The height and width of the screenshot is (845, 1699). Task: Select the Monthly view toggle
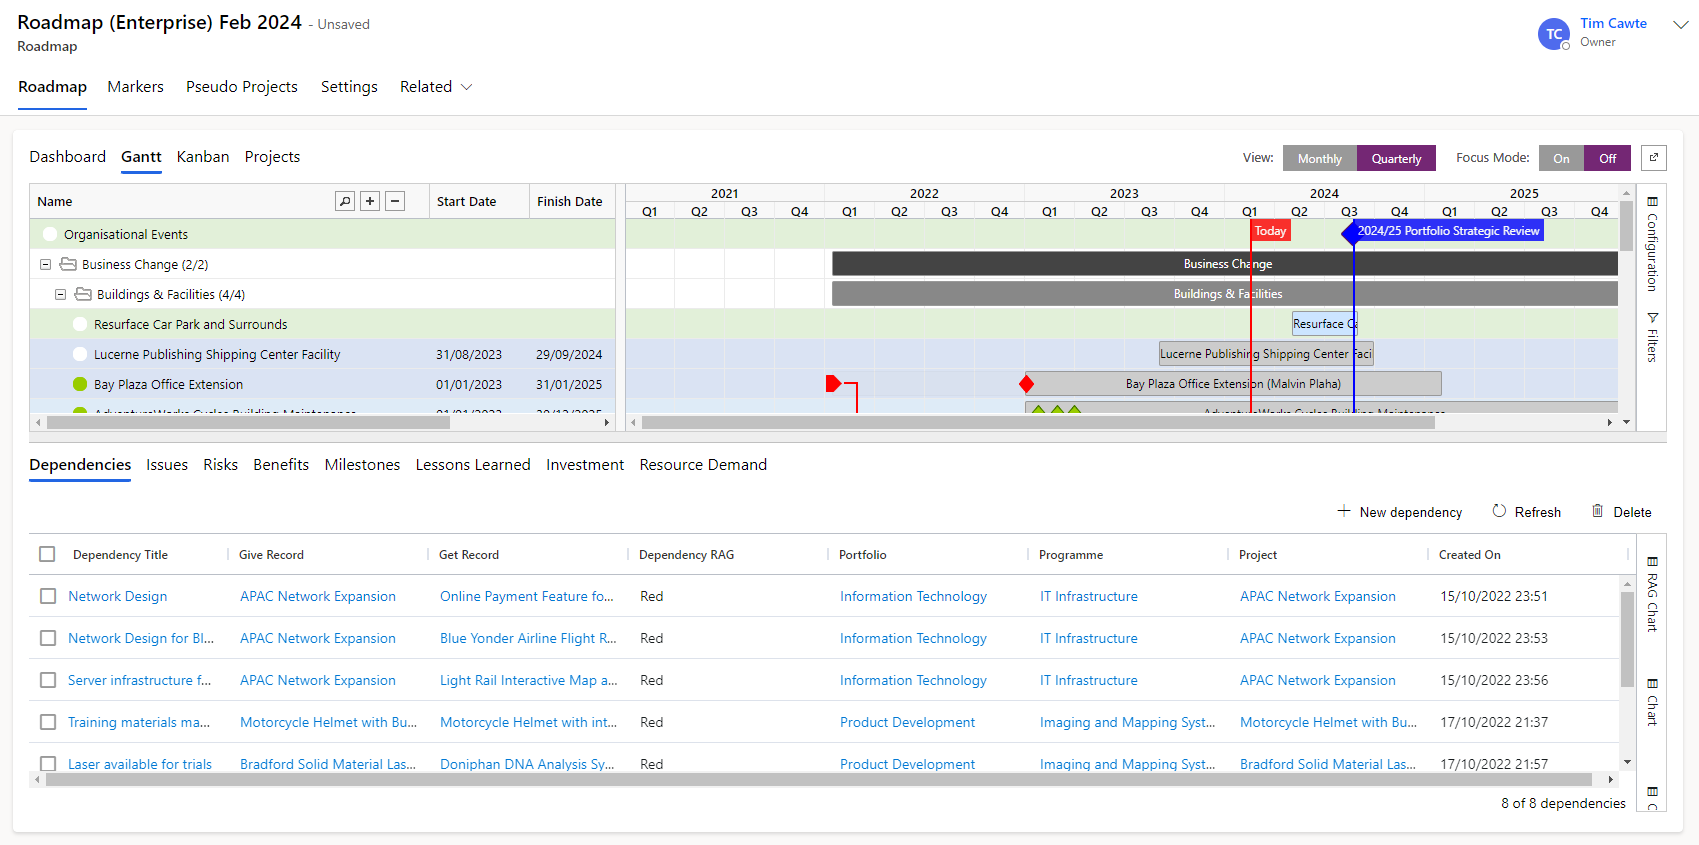(x=1320, y=158)
